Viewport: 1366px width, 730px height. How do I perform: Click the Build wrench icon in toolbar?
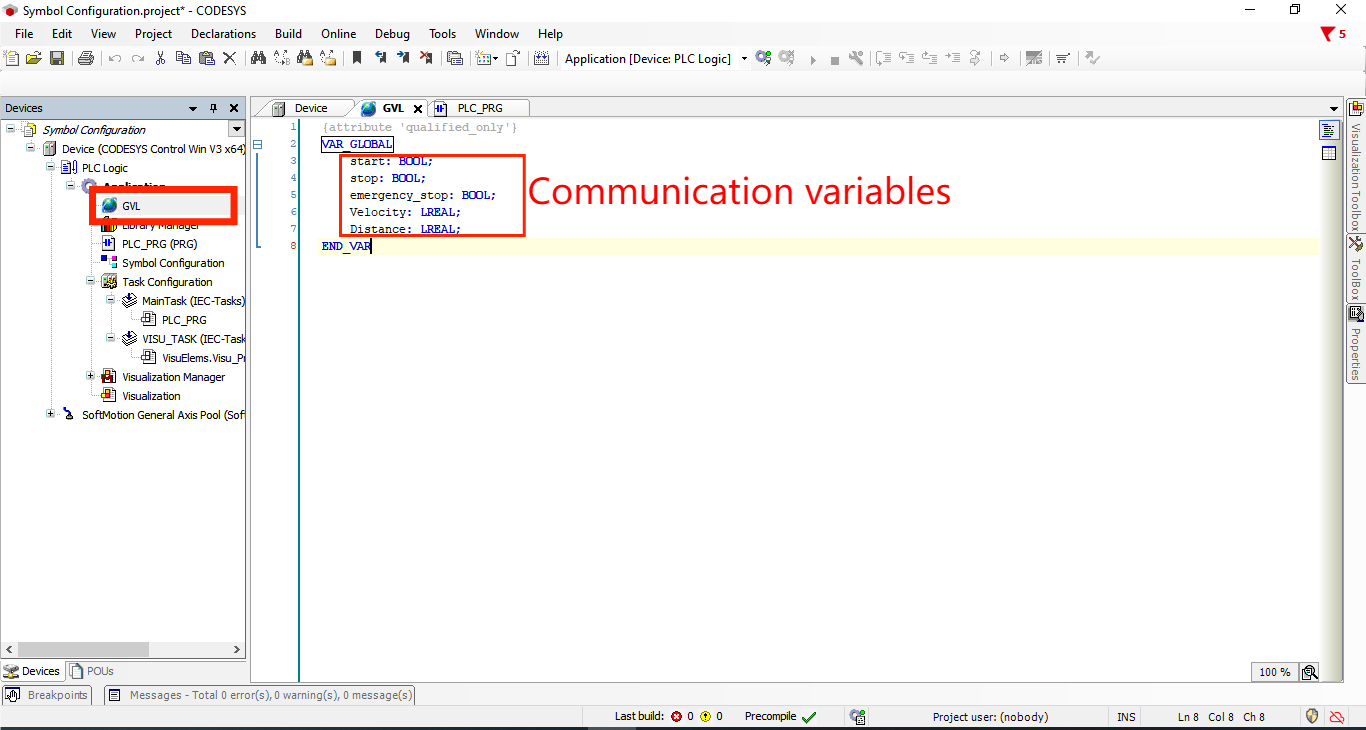point(856,59)
